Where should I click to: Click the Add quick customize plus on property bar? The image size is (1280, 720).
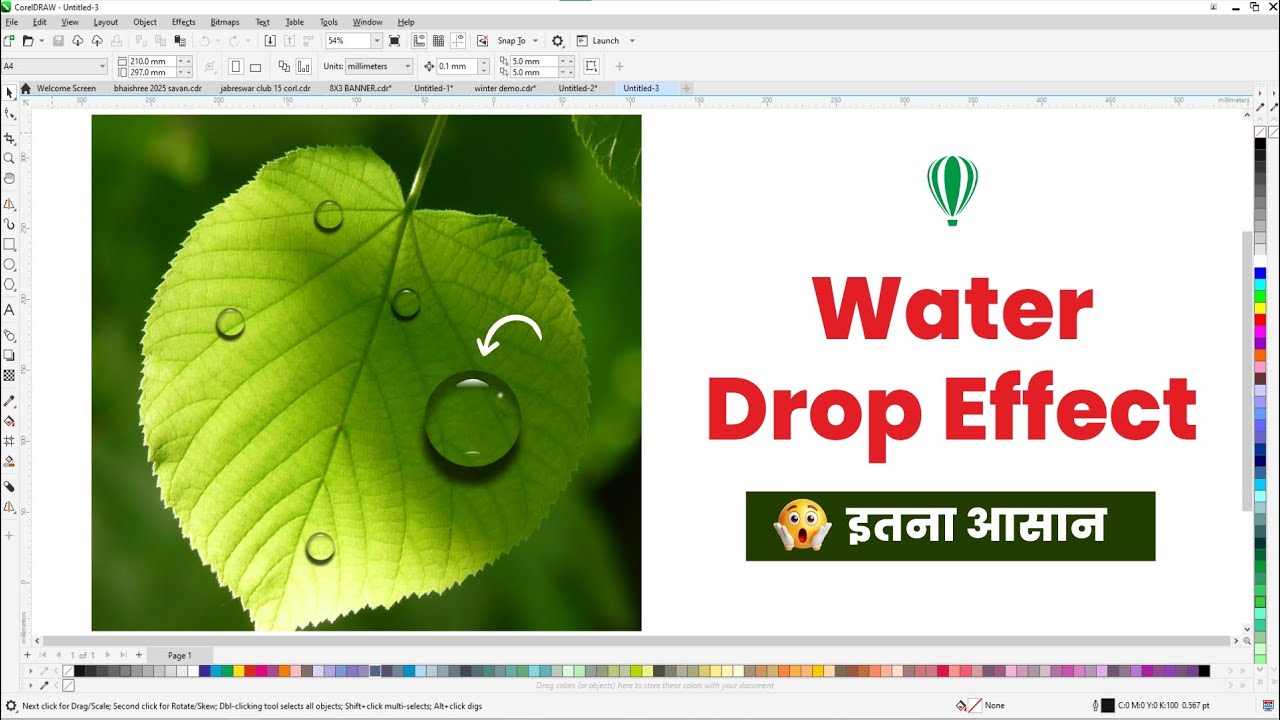click(x=619, y=67)
